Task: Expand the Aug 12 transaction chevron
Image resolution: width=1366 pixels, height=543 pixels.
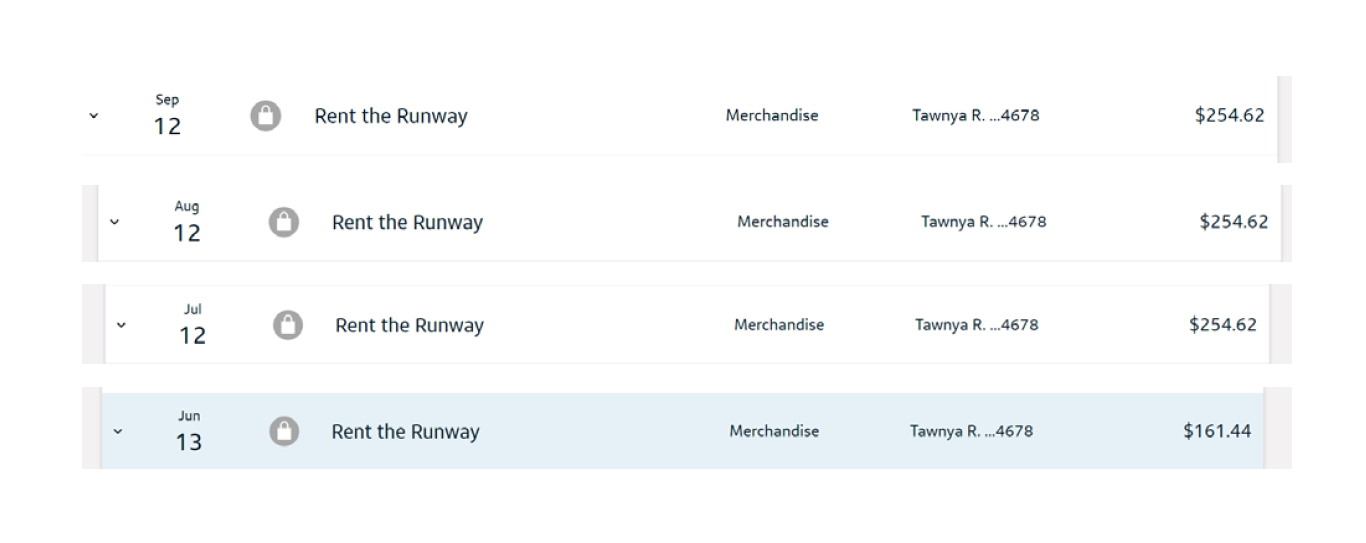Action: [114, 222]
